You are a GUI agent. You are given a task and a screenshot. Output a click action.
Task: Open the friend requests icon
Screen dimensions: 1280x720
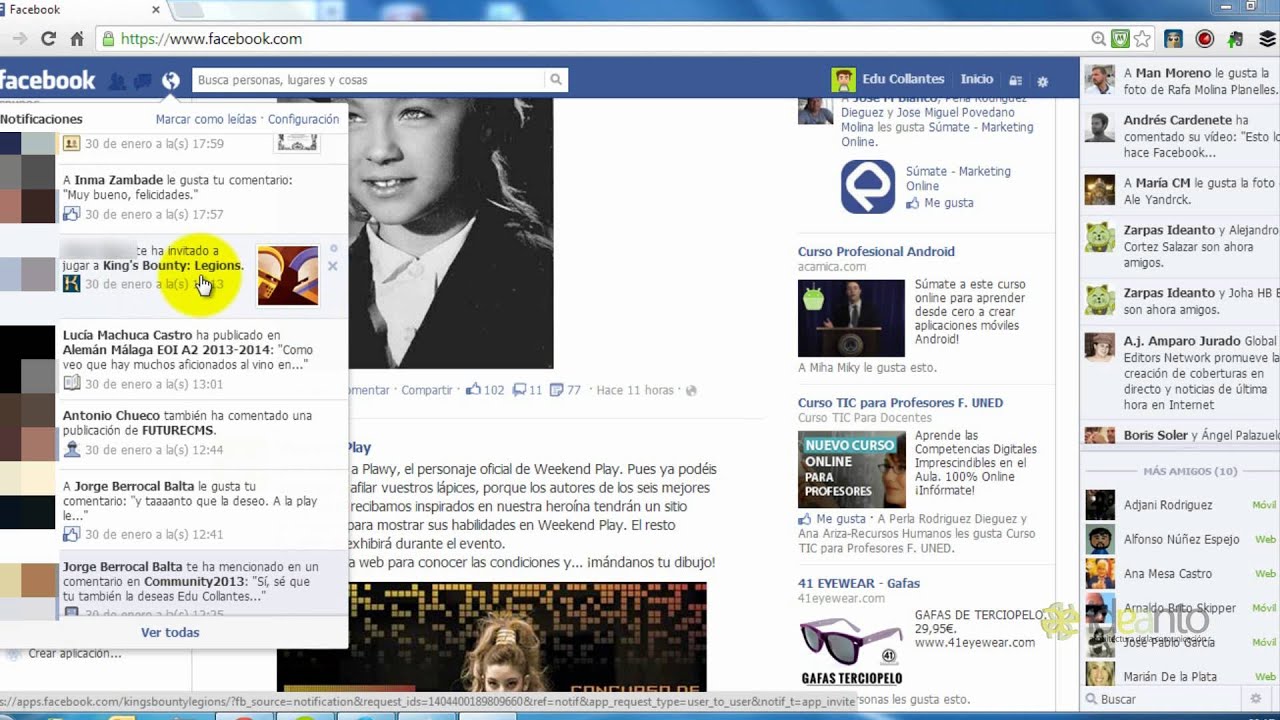pos(117,80)
